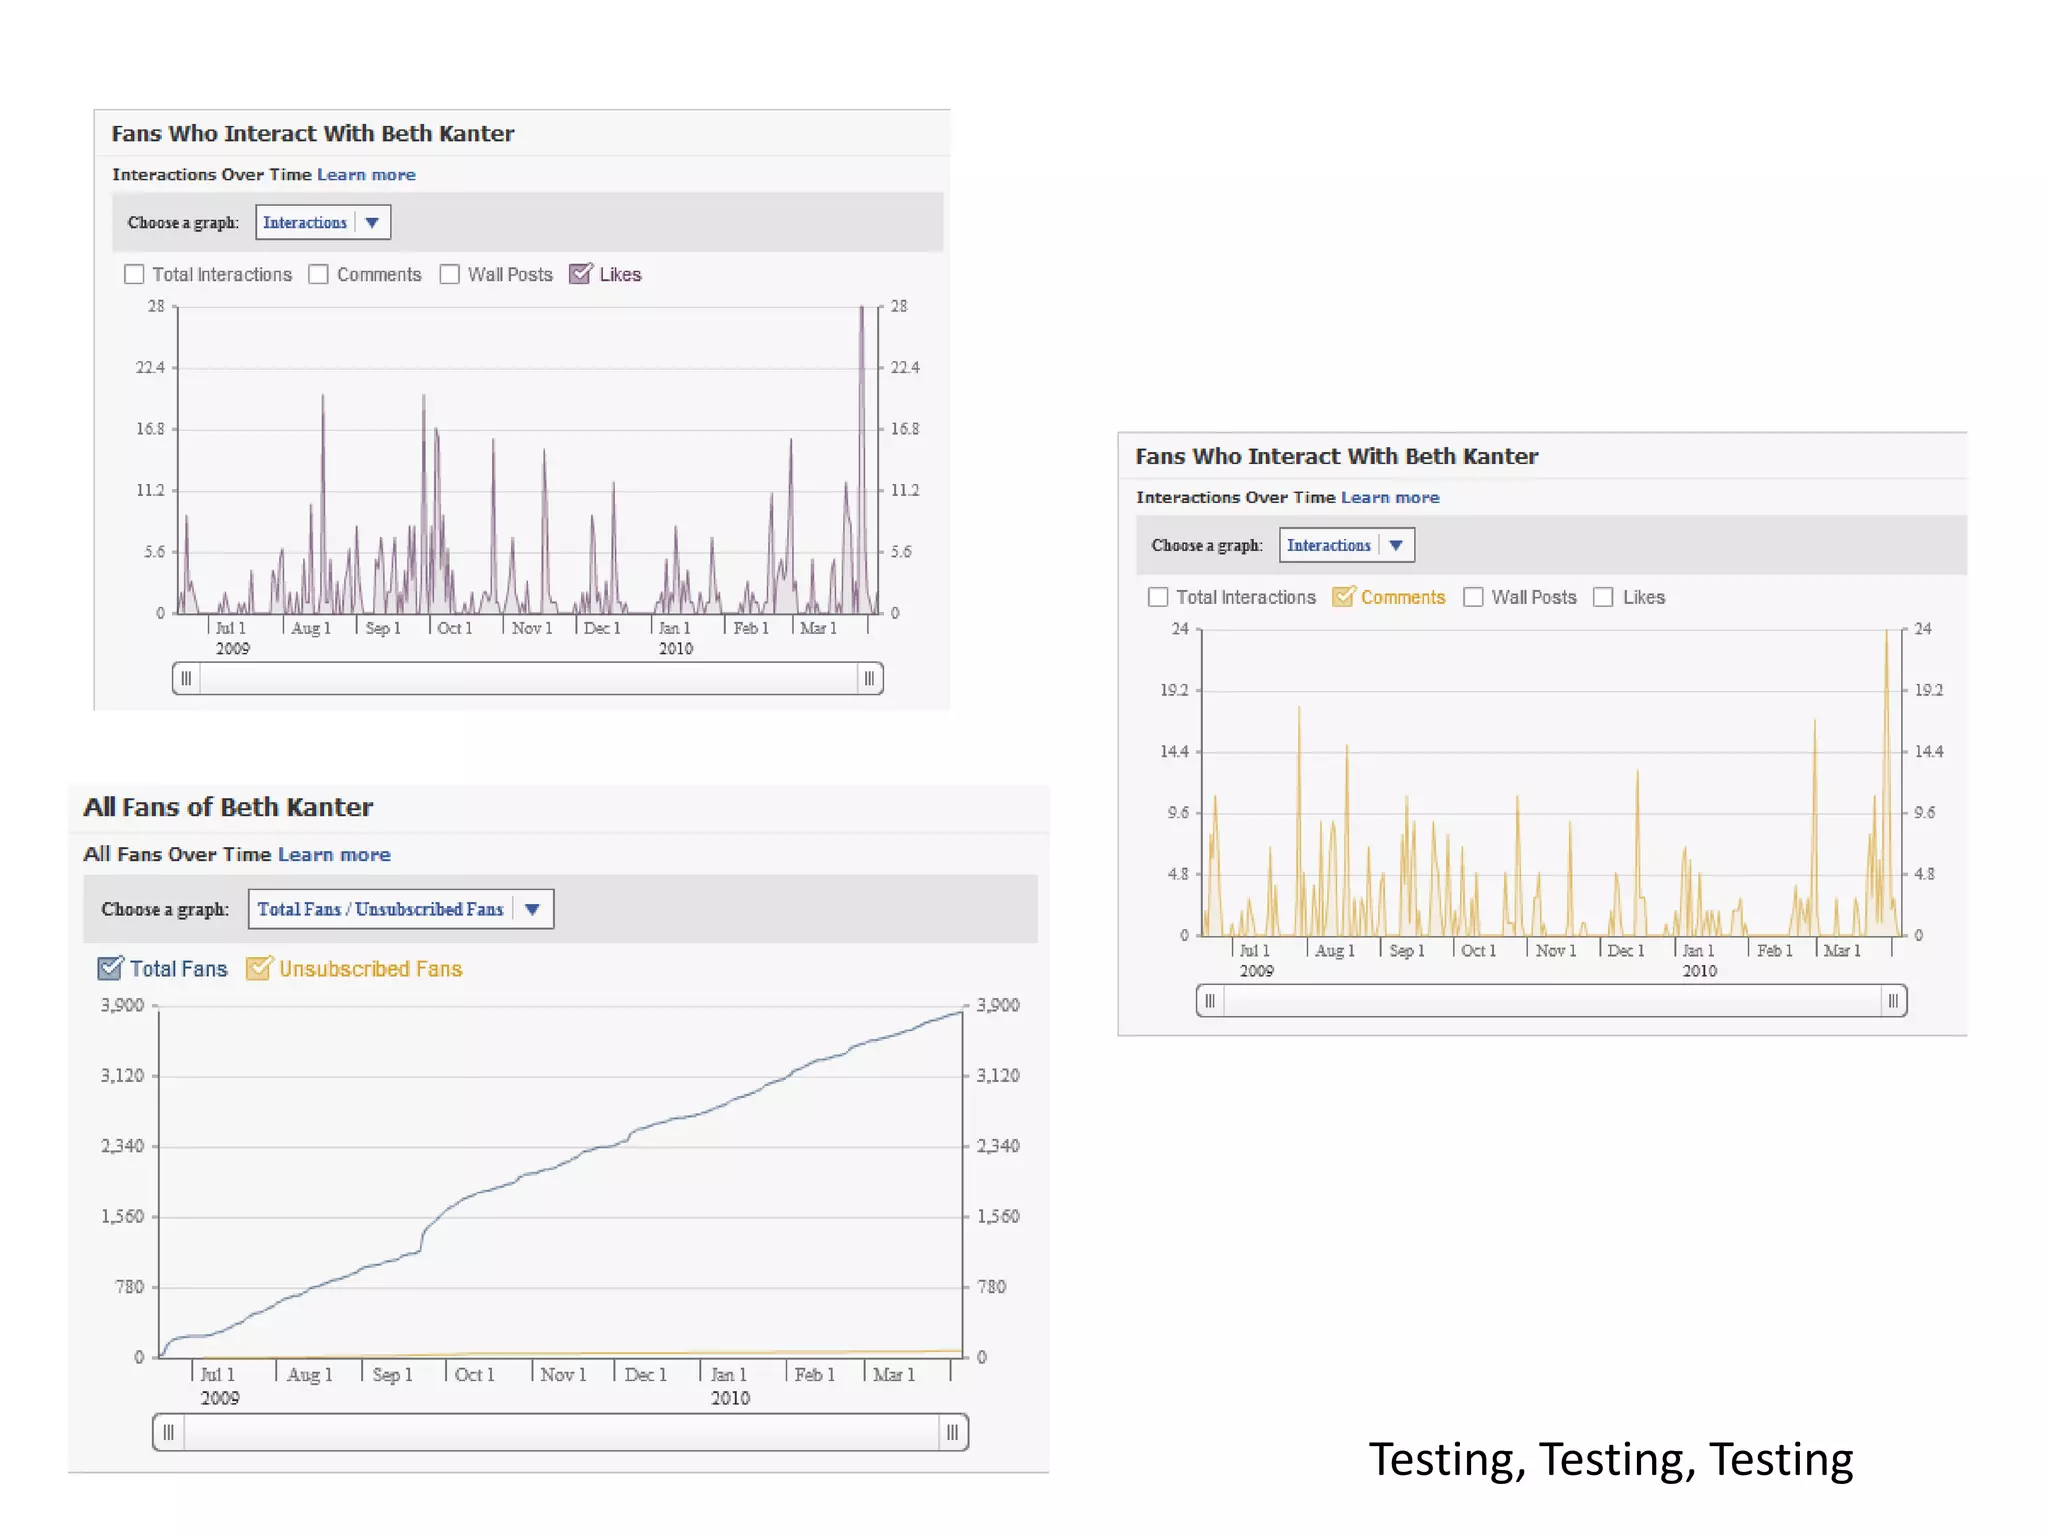Viewport: 2048px width, 1536px height.
Task: Click right handle of Comments graph range slider
Action: pos(1892,1001)
